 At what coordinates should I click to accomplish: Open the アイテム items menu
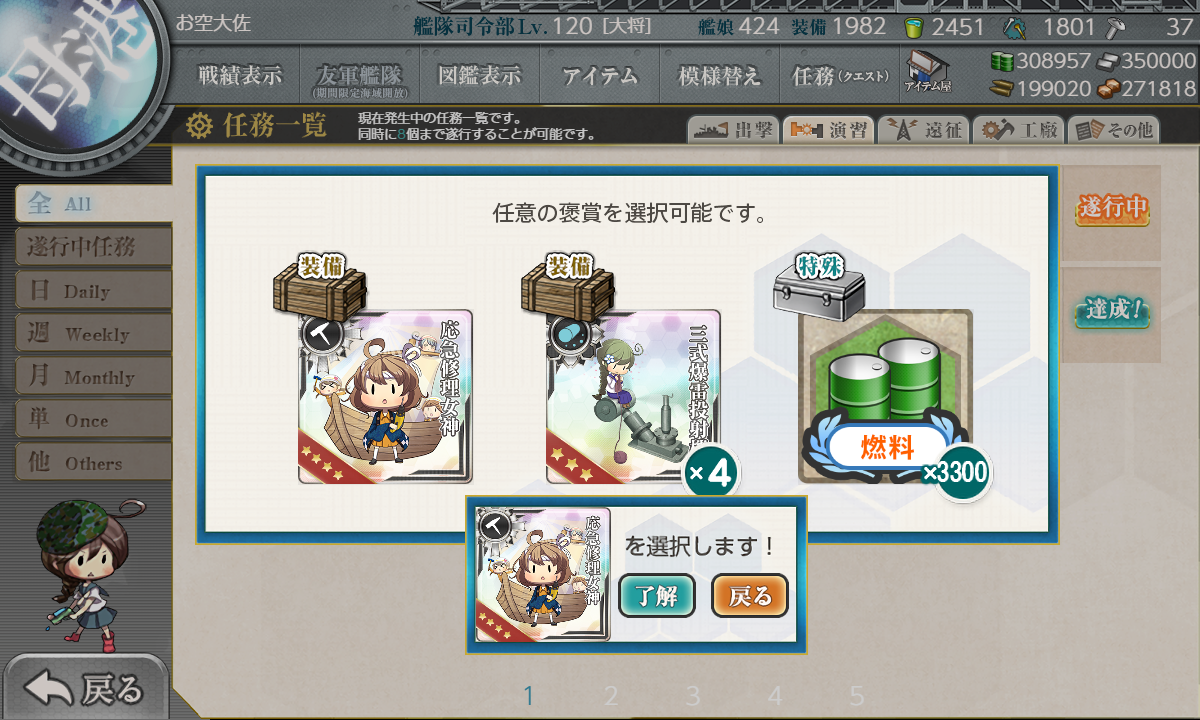coord(600,75)
